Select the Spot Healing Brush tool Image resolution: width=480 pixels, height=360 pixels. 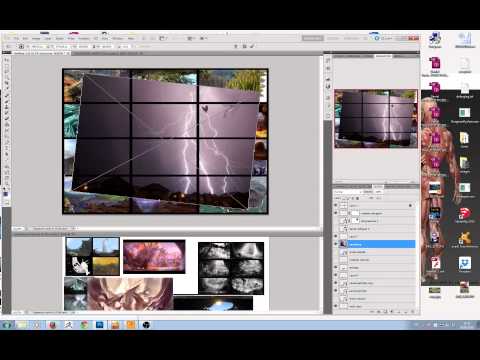(6, 97)
